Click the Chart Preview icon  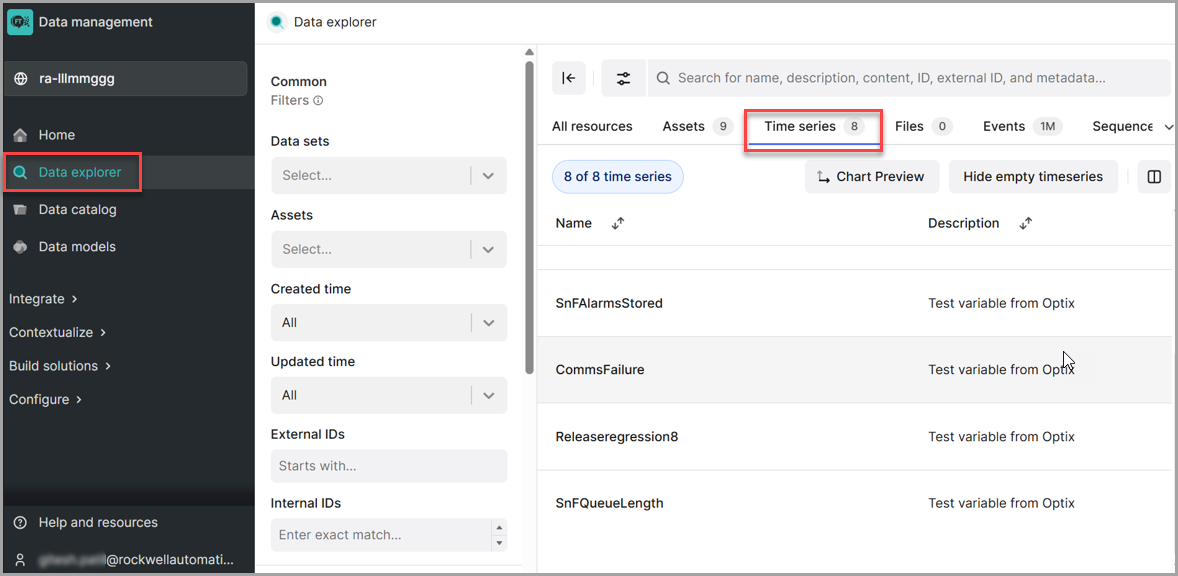[823, 177]
